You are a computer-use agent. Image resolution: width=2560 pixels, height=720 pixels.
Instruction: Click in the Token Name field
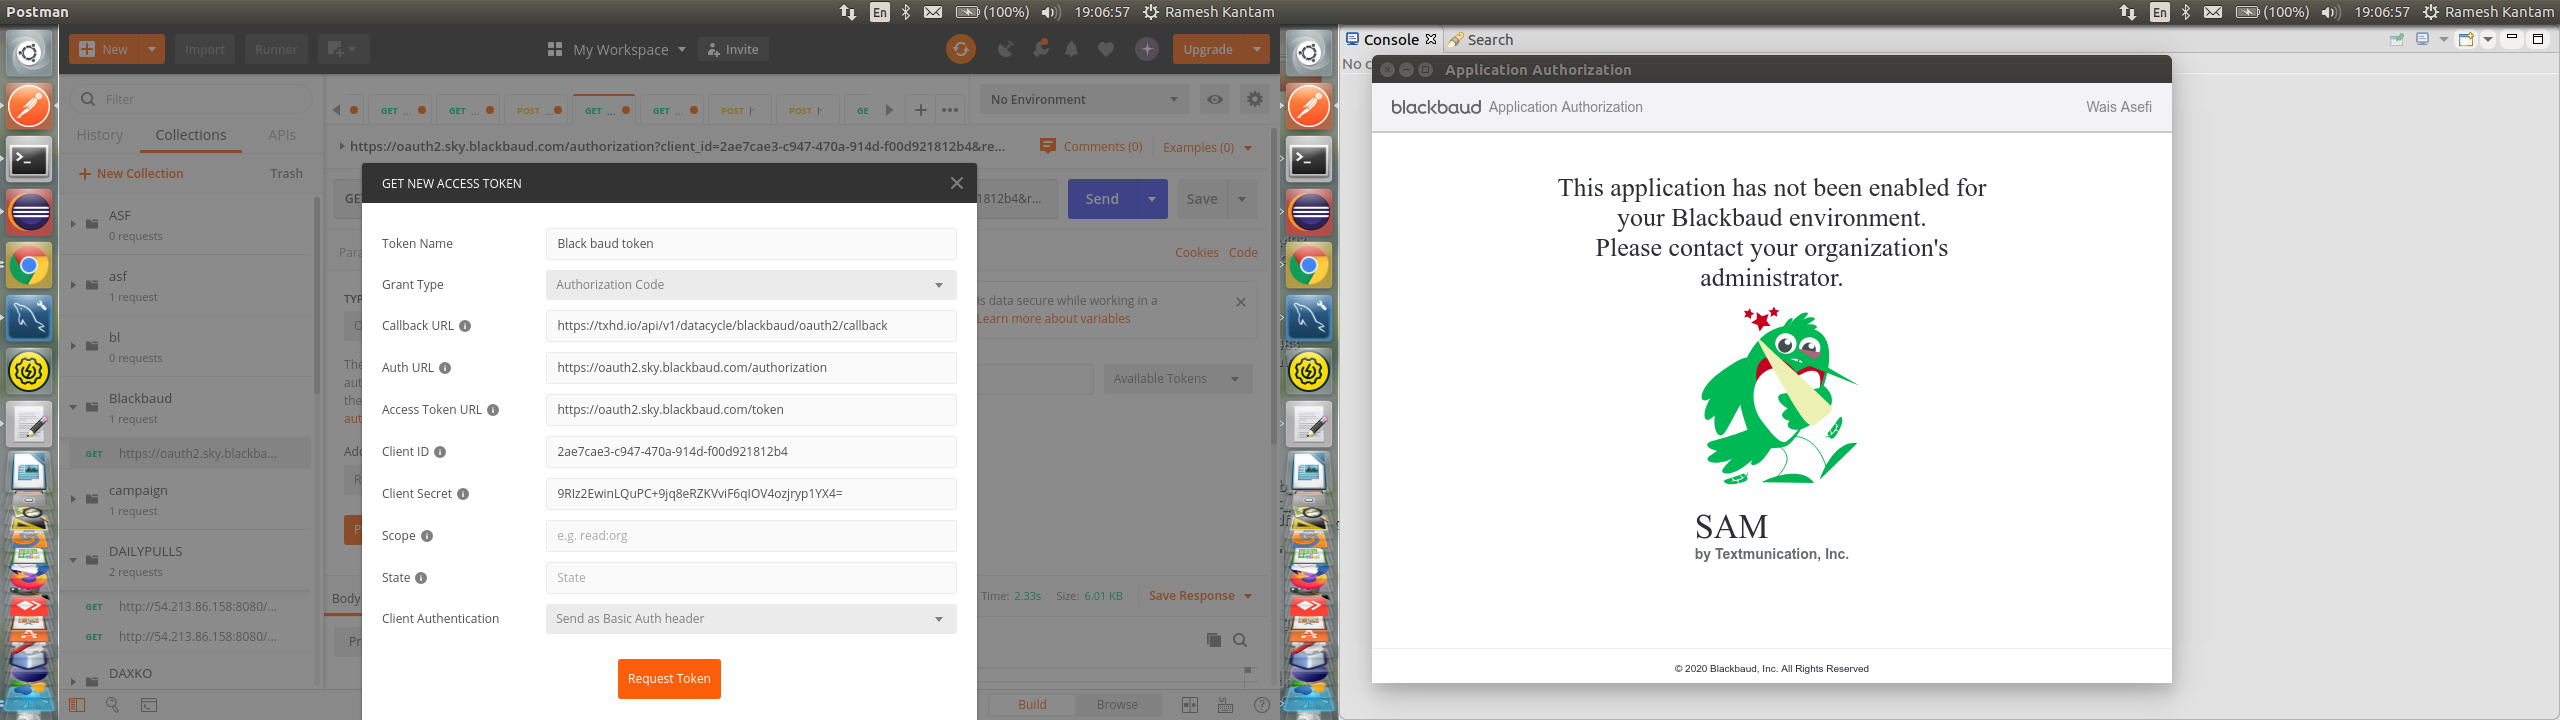tap(751, 244)
